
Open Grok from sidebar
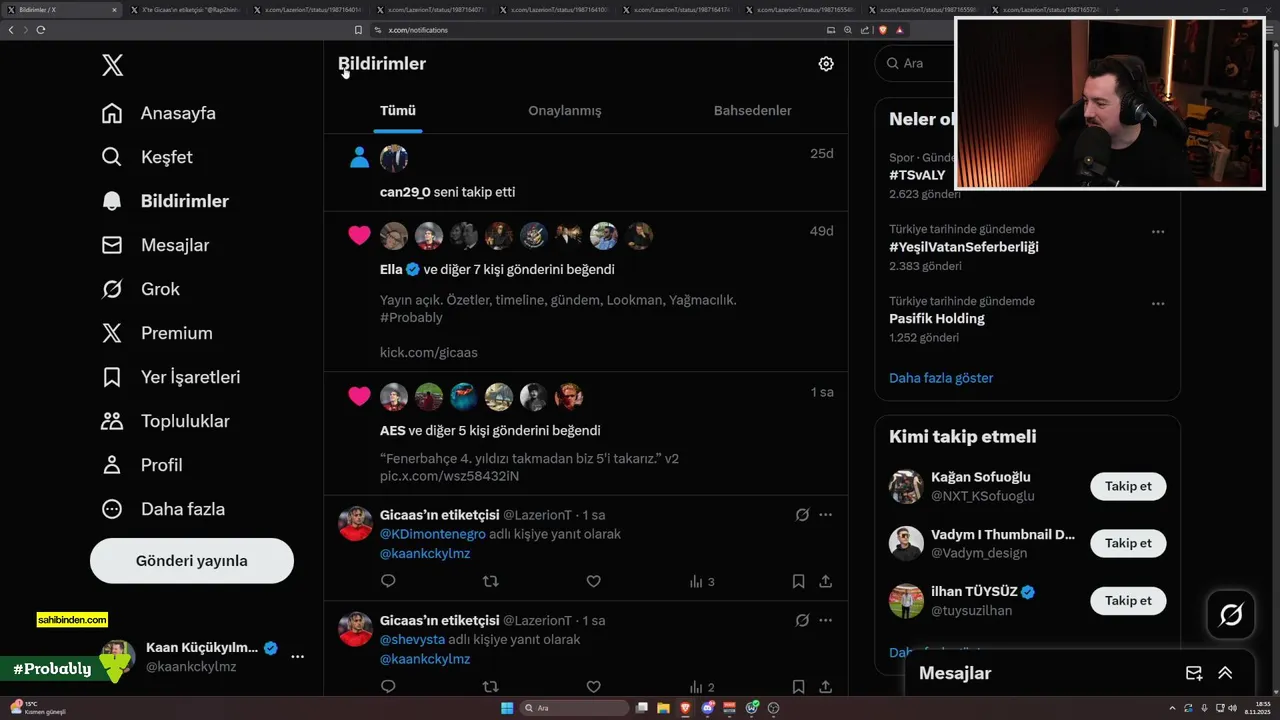click(x=141, y=289)
